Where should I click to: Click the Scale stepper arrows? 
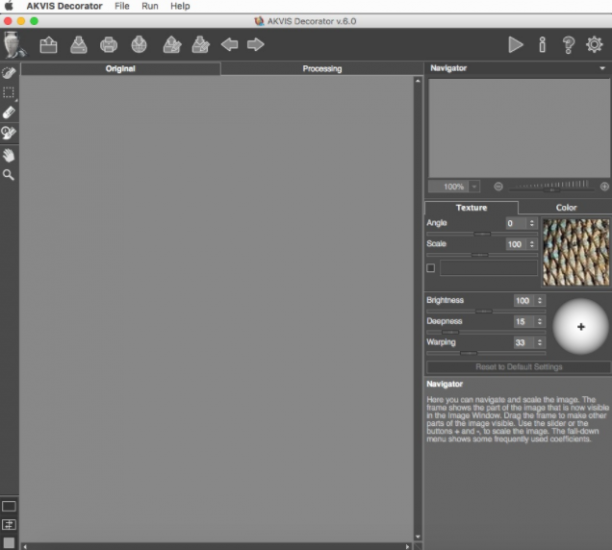532,244
